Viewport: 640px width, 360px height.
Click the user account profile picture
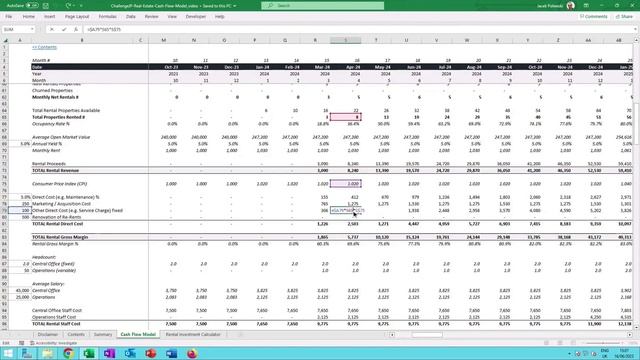(x=571, y=6)
